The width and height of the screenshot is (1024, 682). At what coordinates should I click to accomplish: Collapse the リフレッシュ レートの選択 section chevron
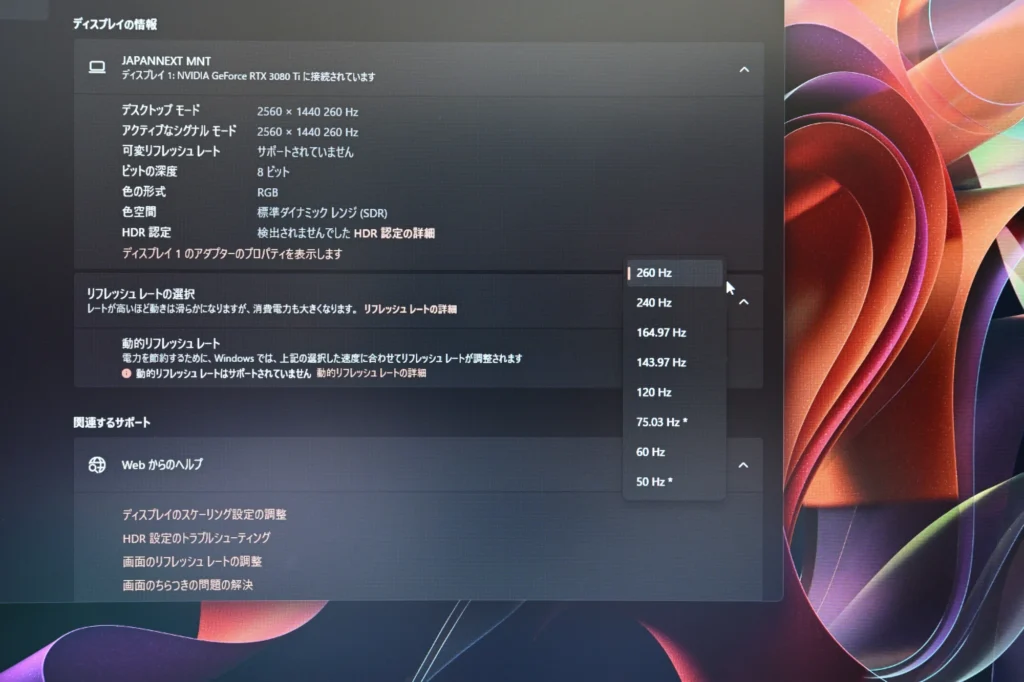pyautogui.click(x=743, y=302)
